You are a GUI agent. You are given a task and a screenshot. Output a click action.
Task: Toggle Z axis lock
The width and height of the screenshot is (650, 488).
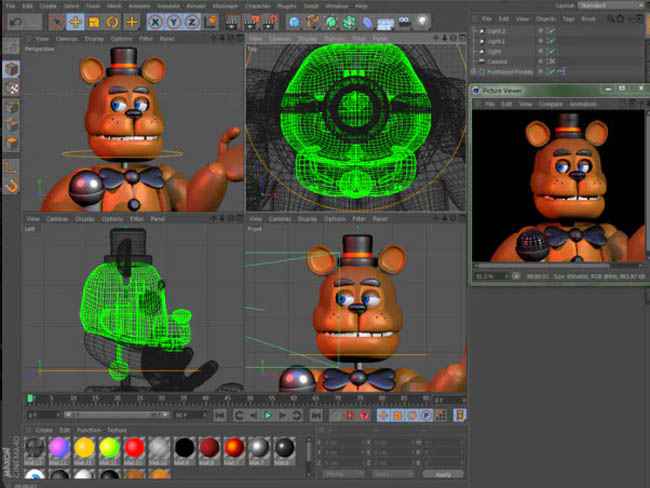[192, 22]
